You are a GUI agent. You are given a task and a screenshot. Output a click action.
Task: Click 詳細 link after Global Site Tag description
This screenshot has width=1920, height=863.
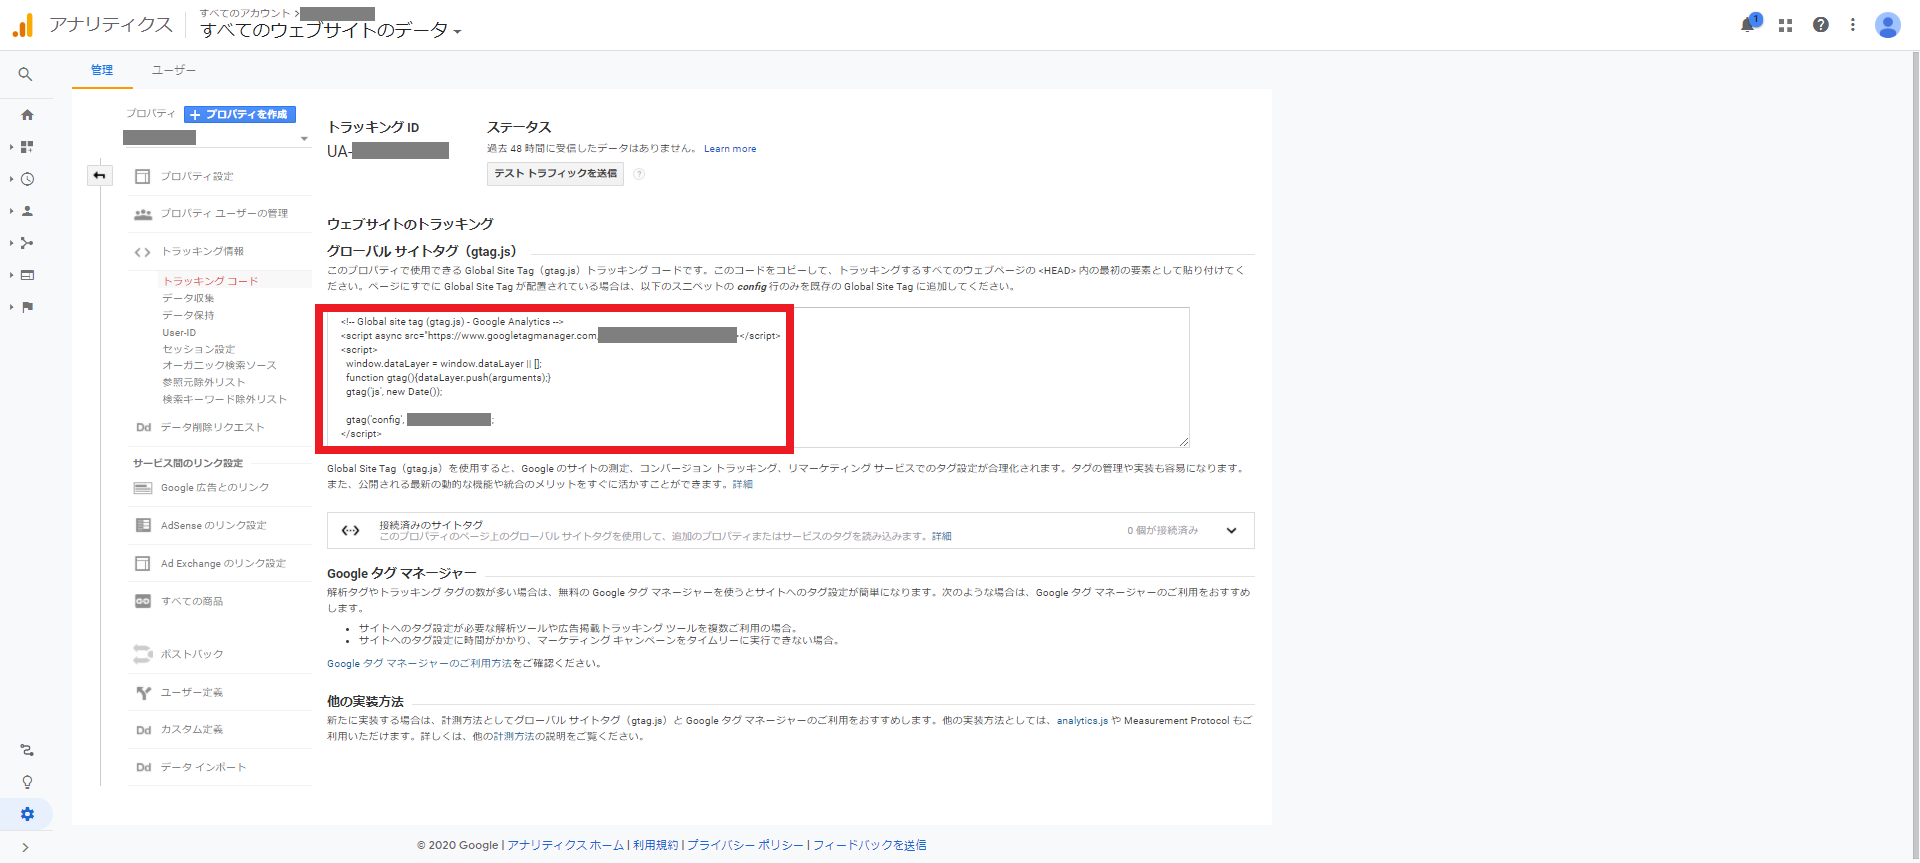pos(742,484)
